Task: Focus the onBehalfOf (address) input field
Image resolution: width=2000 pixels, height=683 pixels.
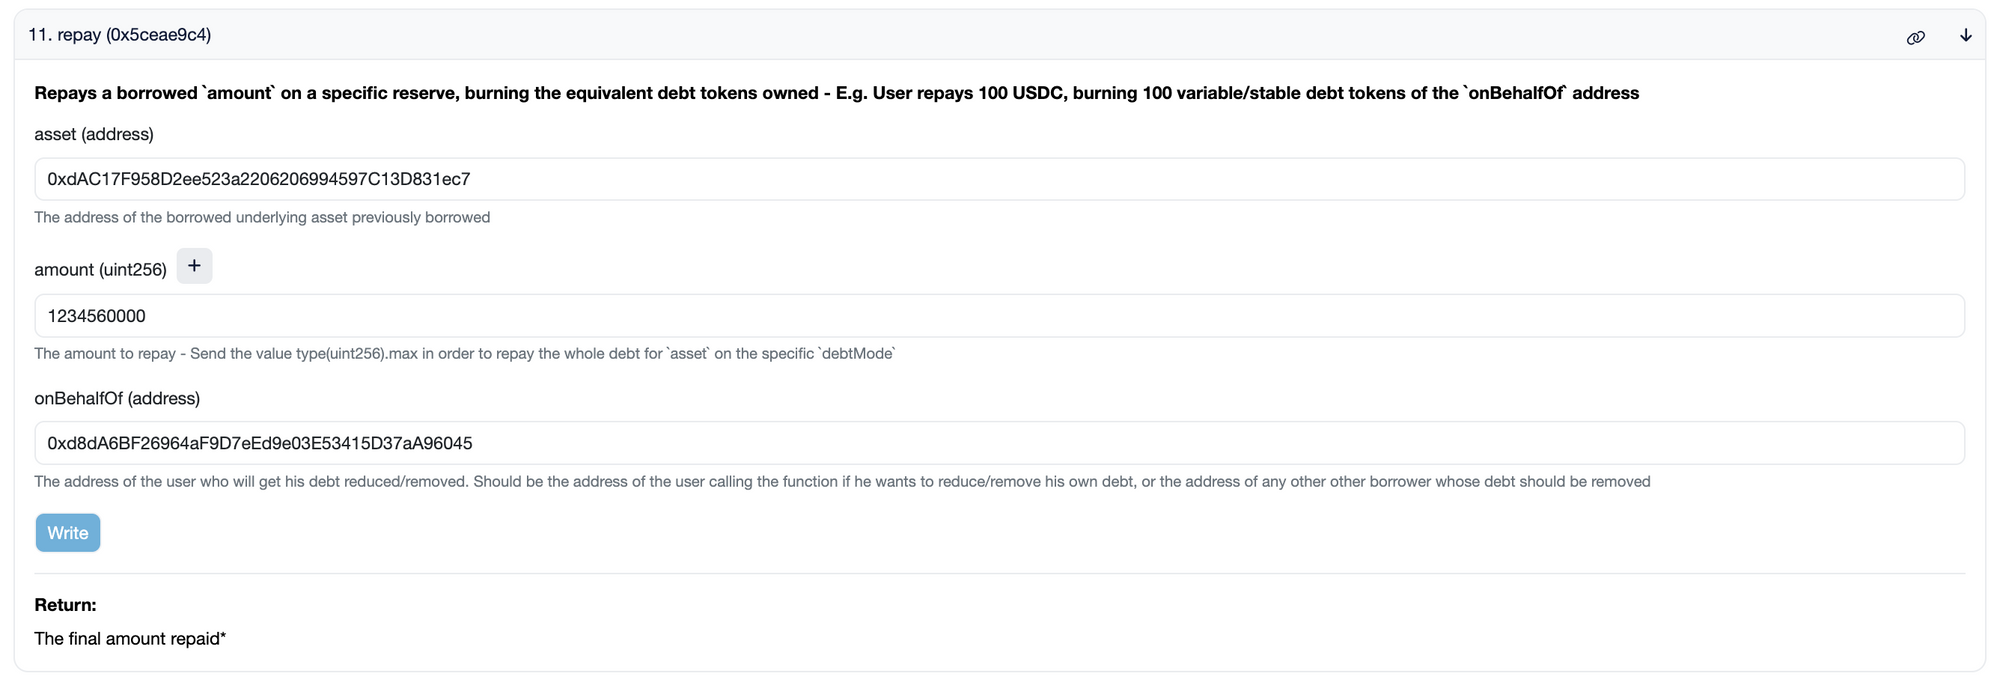Action: click(x=999, y=443)
